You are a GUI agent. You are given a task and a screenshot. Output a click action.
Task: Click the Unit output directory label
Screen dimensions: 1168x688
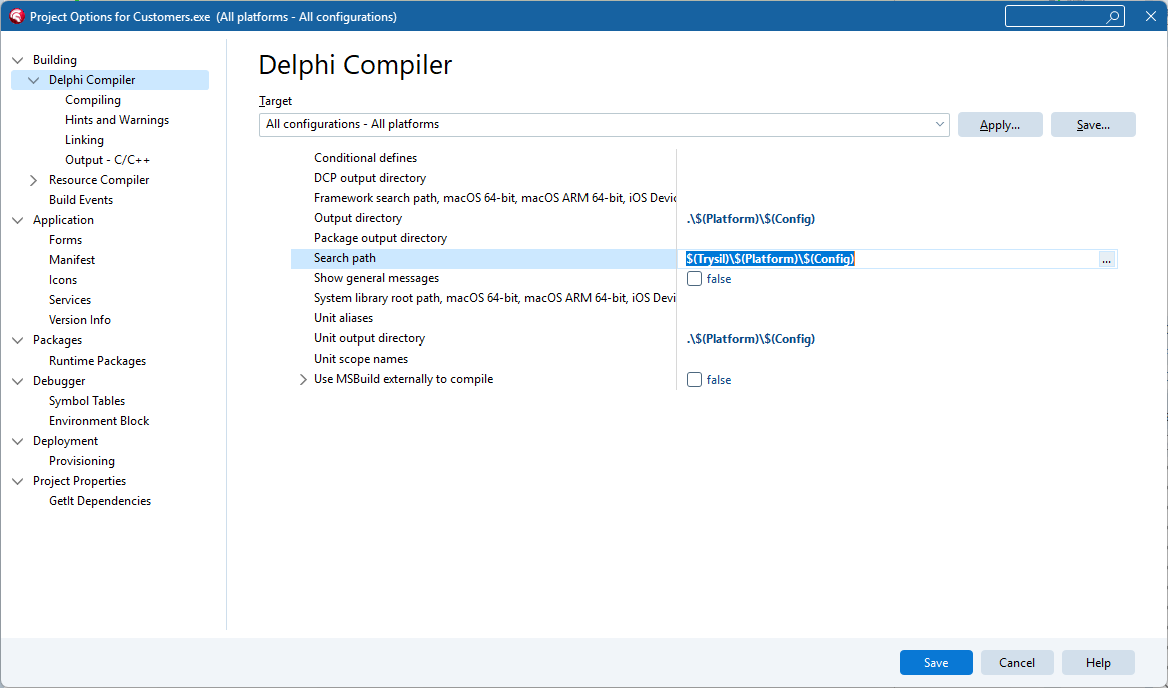pyautogui.click(x=369, y=338)
